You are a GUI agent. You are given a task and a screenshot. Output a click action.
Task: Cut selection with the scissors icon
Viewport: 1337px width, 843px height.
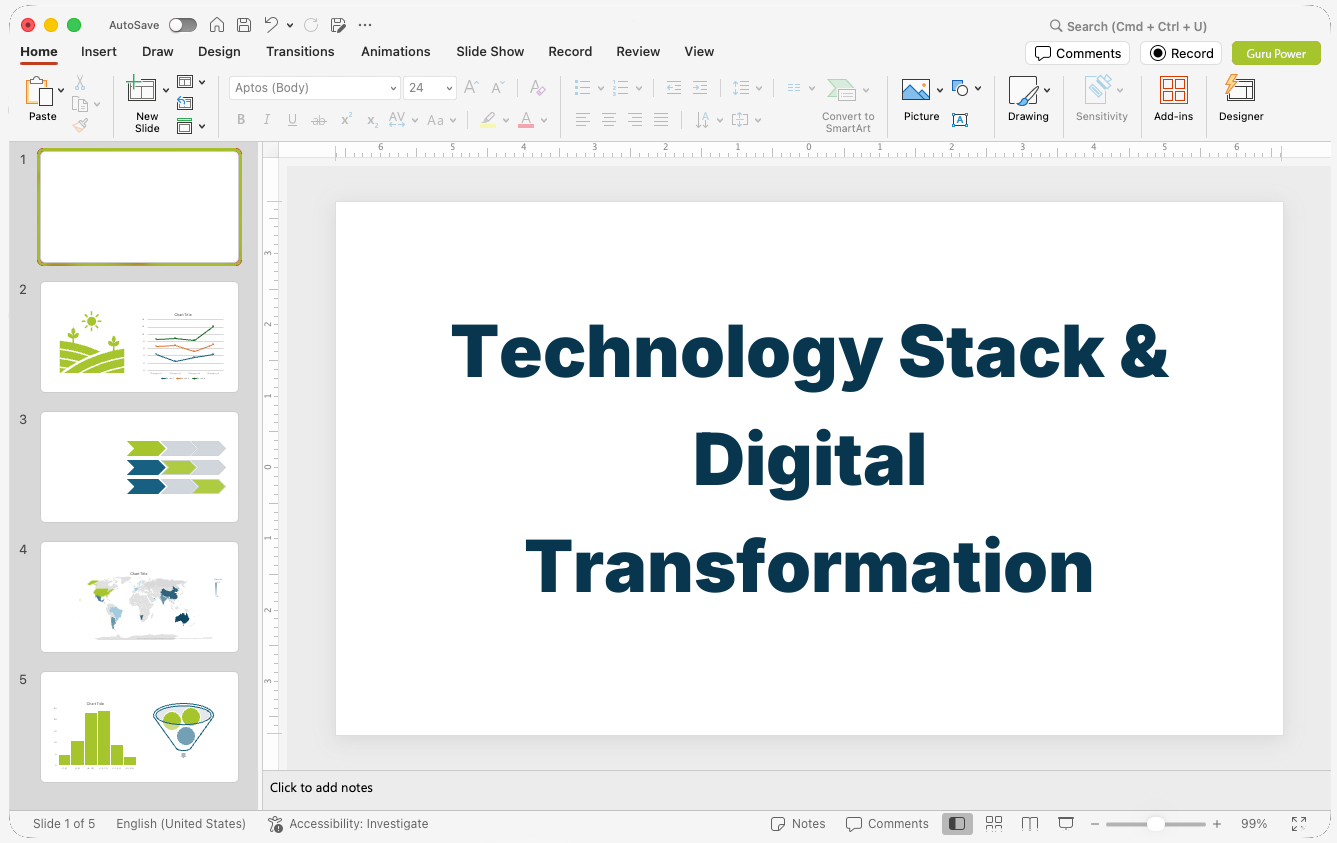coord(80,83)
